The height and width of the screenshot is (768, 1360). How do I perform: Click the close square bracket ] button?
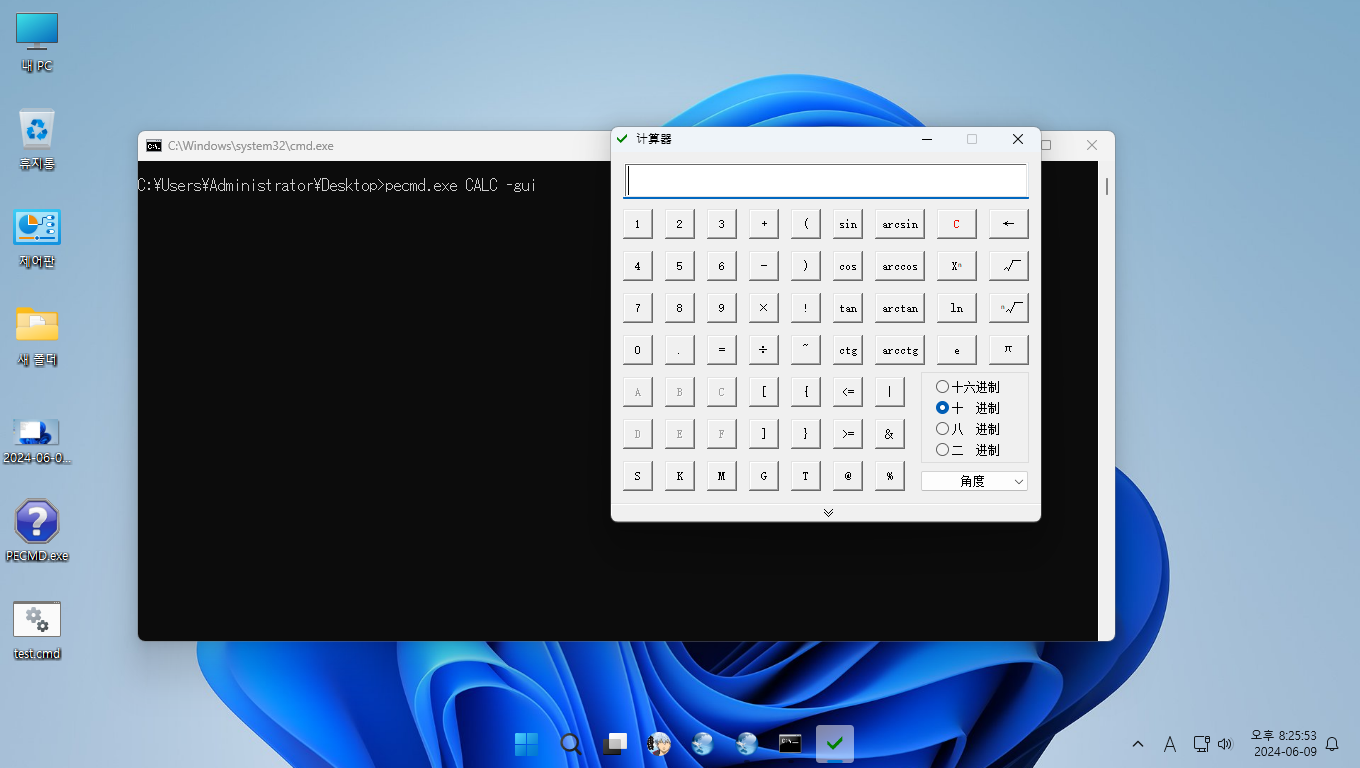click(x=763, y=434)
